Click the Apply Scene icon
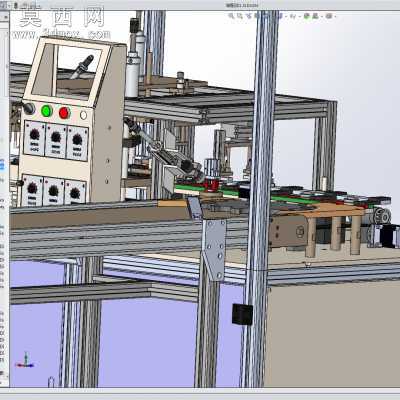This screenshot has width=400, height=400. coord(315,16)
